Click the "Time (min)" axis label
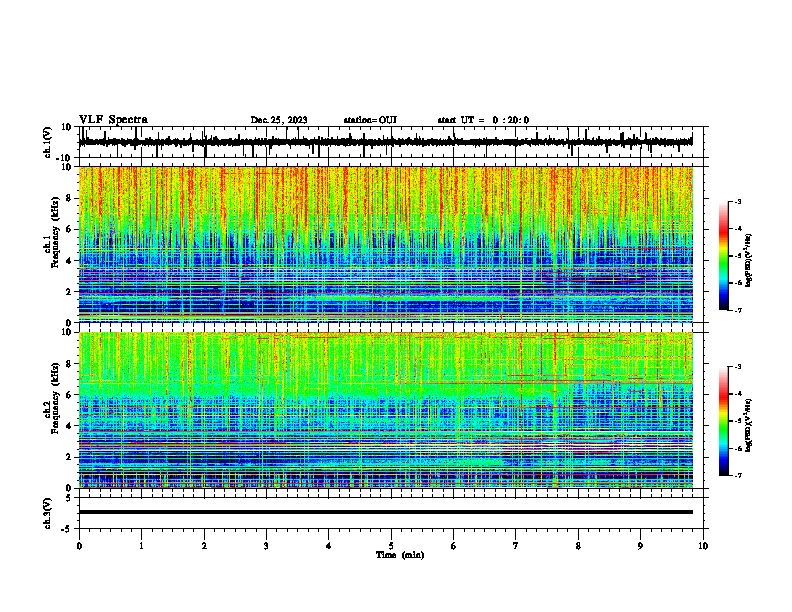Screen dimensions: 792x612 pos(400,555)
